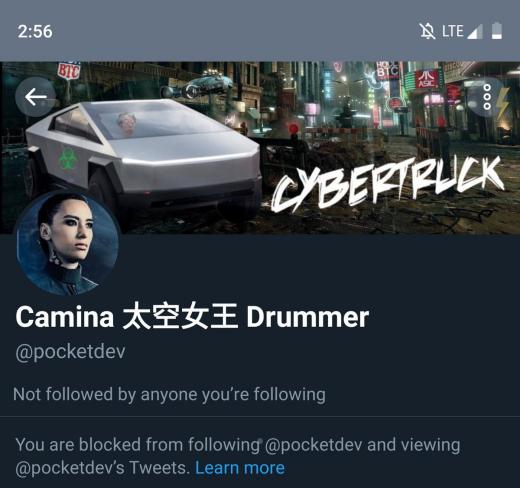Screen dimensions: 520x488
Task: Tap the @pocketdev's Tweets mention
Action: (102, 468)
